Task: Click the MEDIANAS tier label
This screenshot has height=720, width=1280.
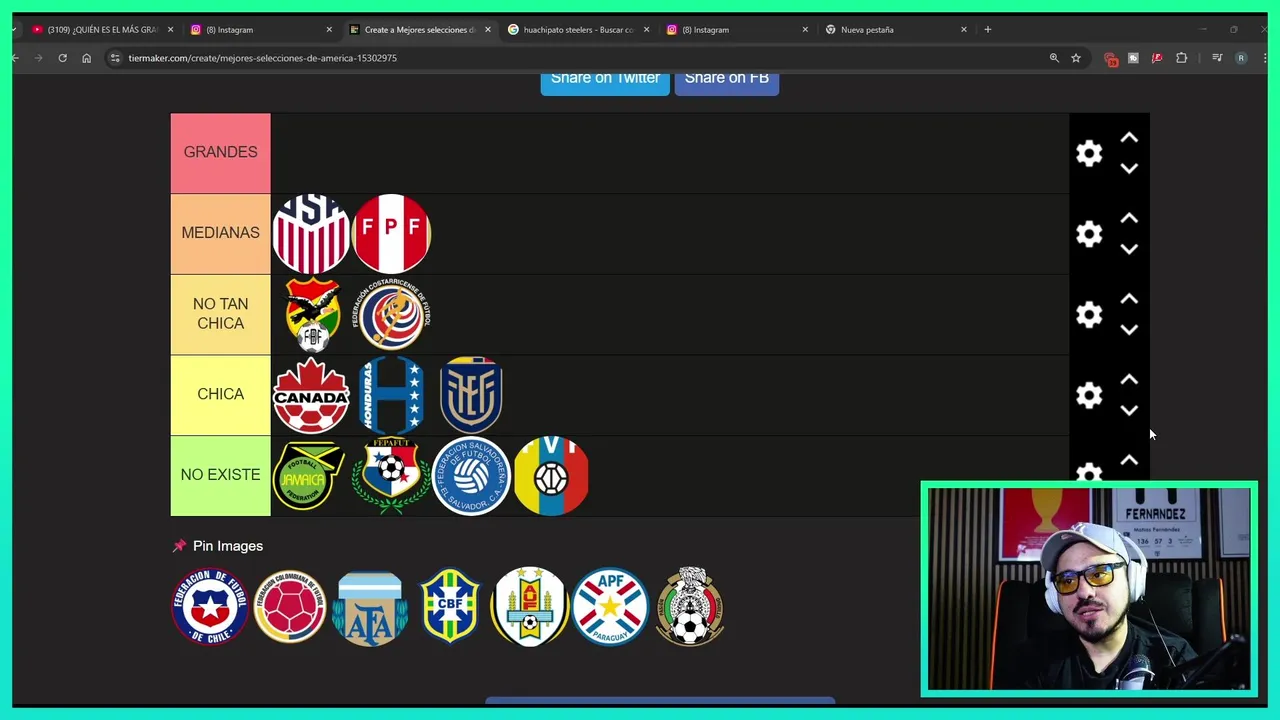Action: (x=221, y=234)
